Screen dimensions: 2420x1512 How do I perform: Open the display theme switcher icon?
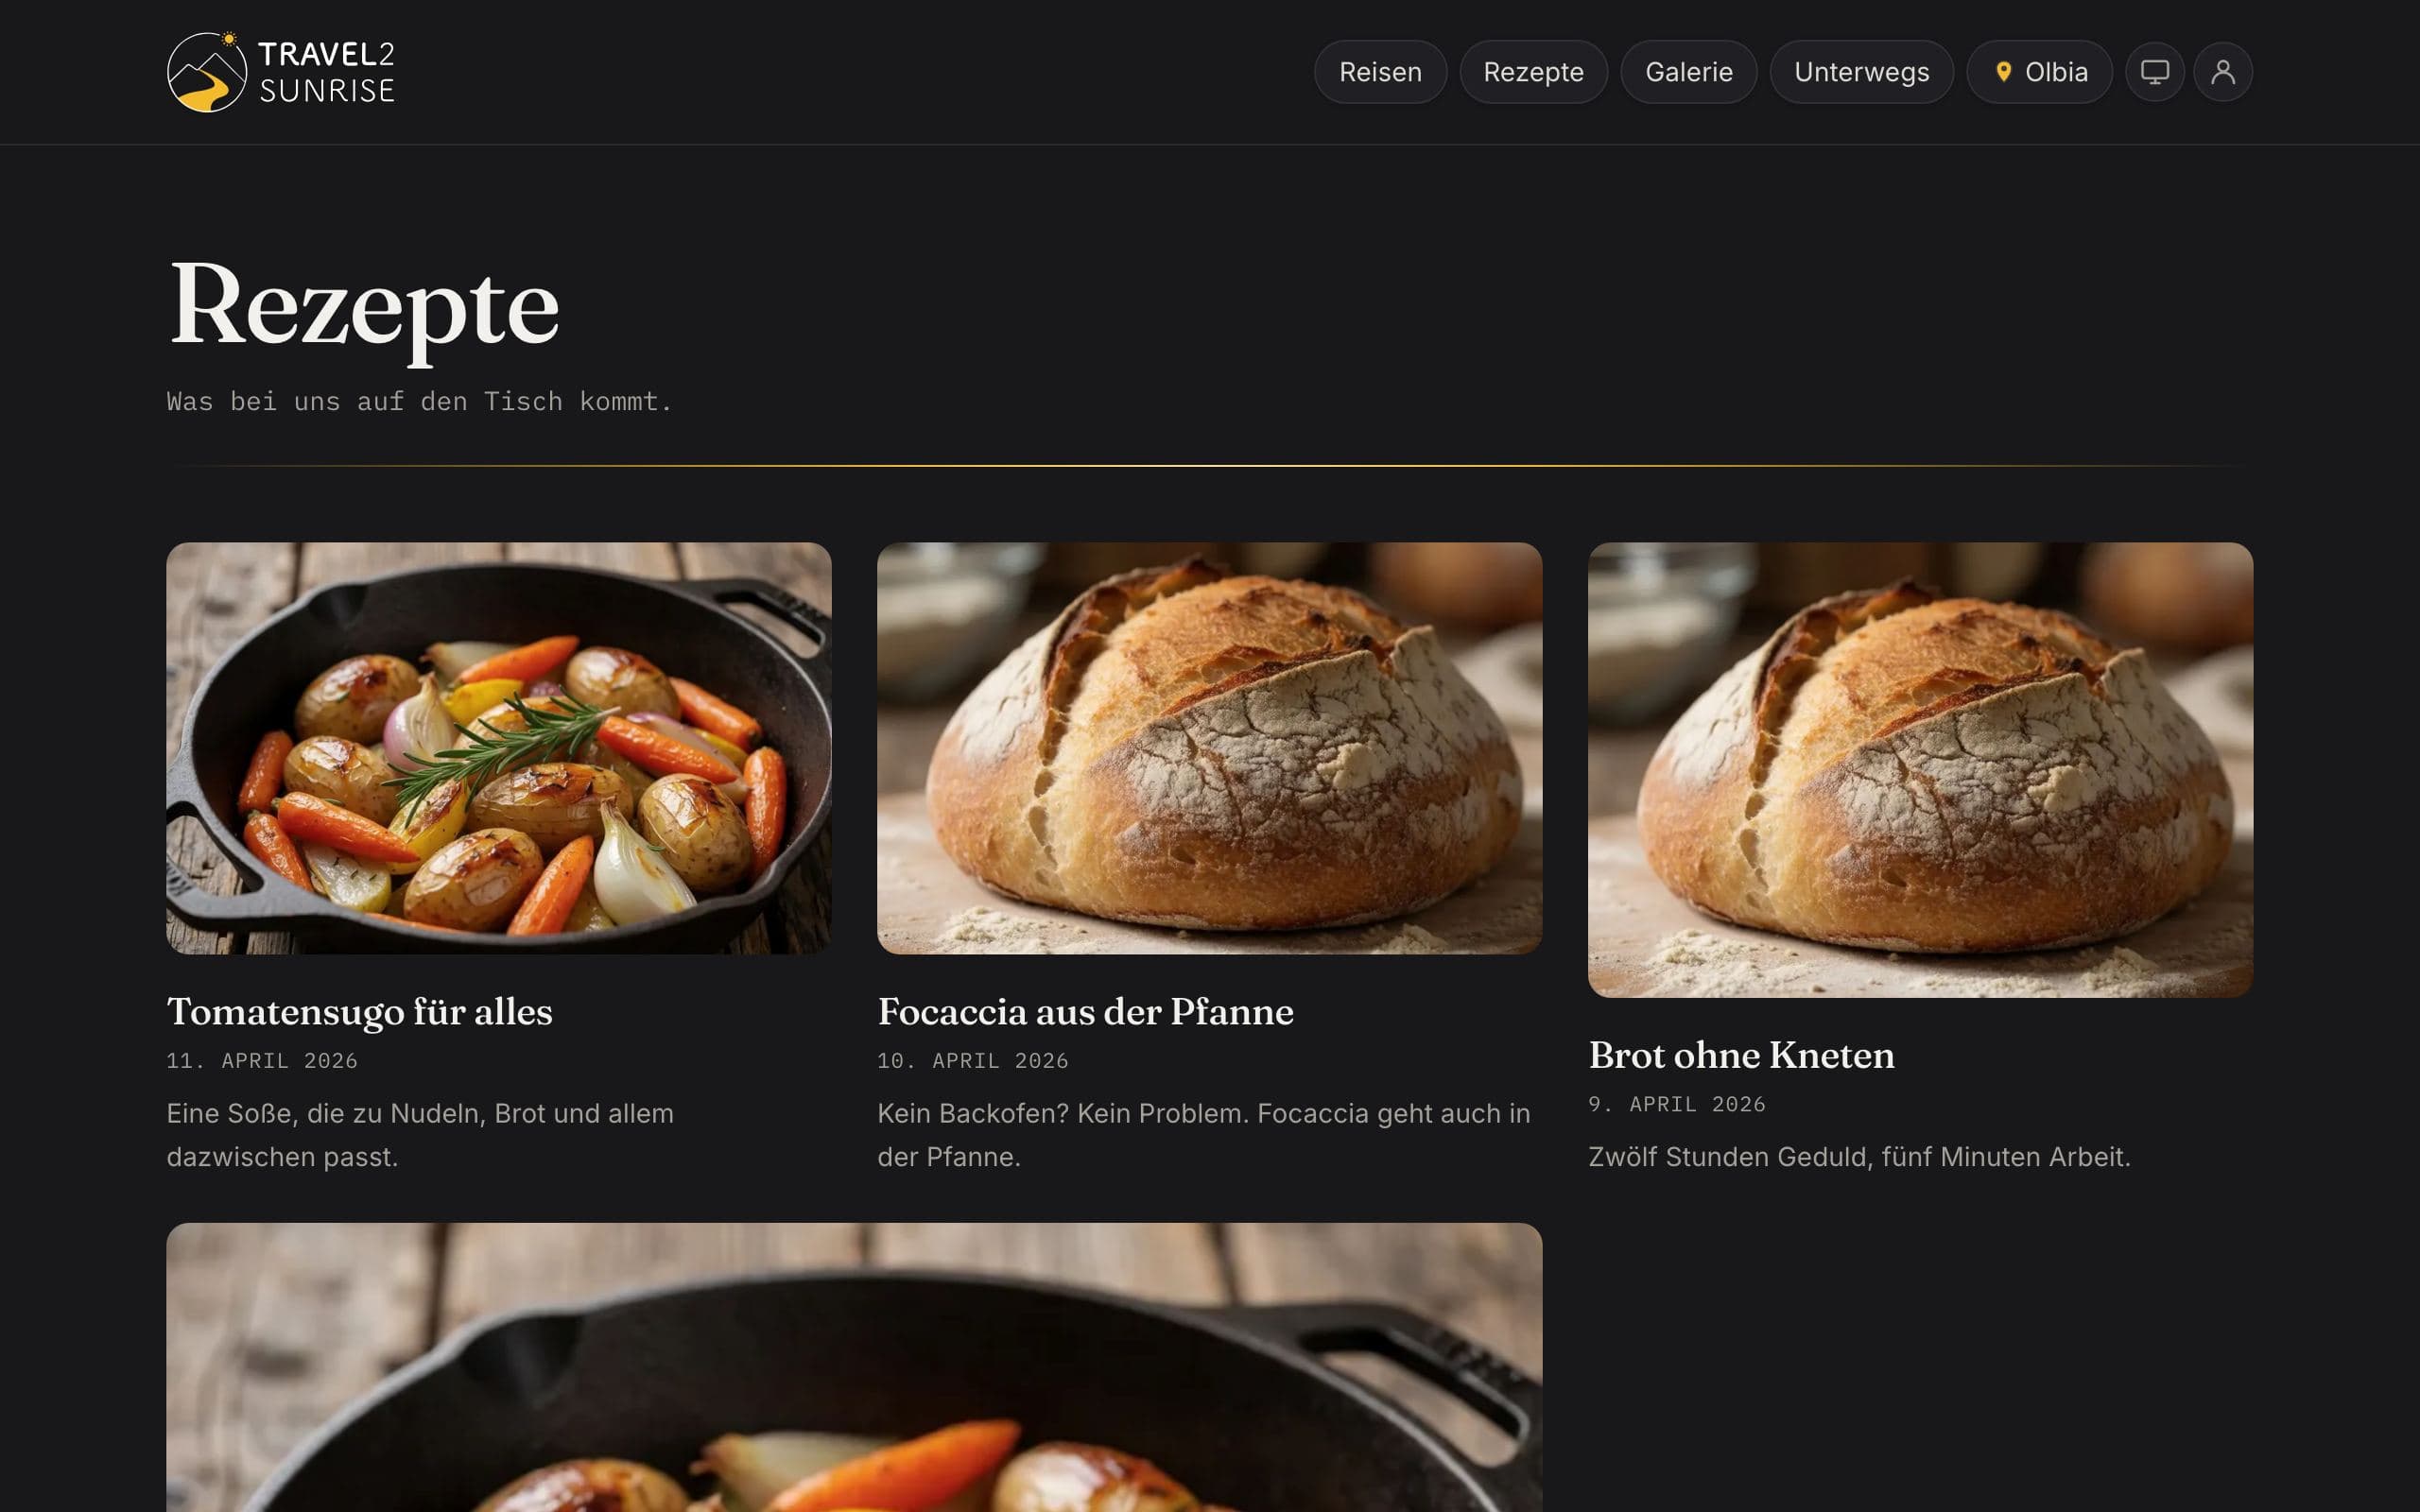2154,72
